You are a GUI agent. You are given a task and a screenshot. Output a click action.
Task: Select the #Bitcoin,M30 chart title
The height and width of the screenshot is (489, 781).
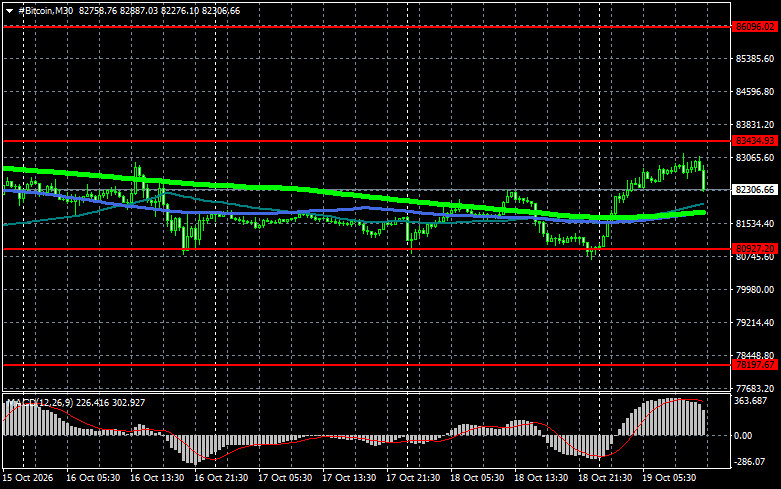(46, 10)
